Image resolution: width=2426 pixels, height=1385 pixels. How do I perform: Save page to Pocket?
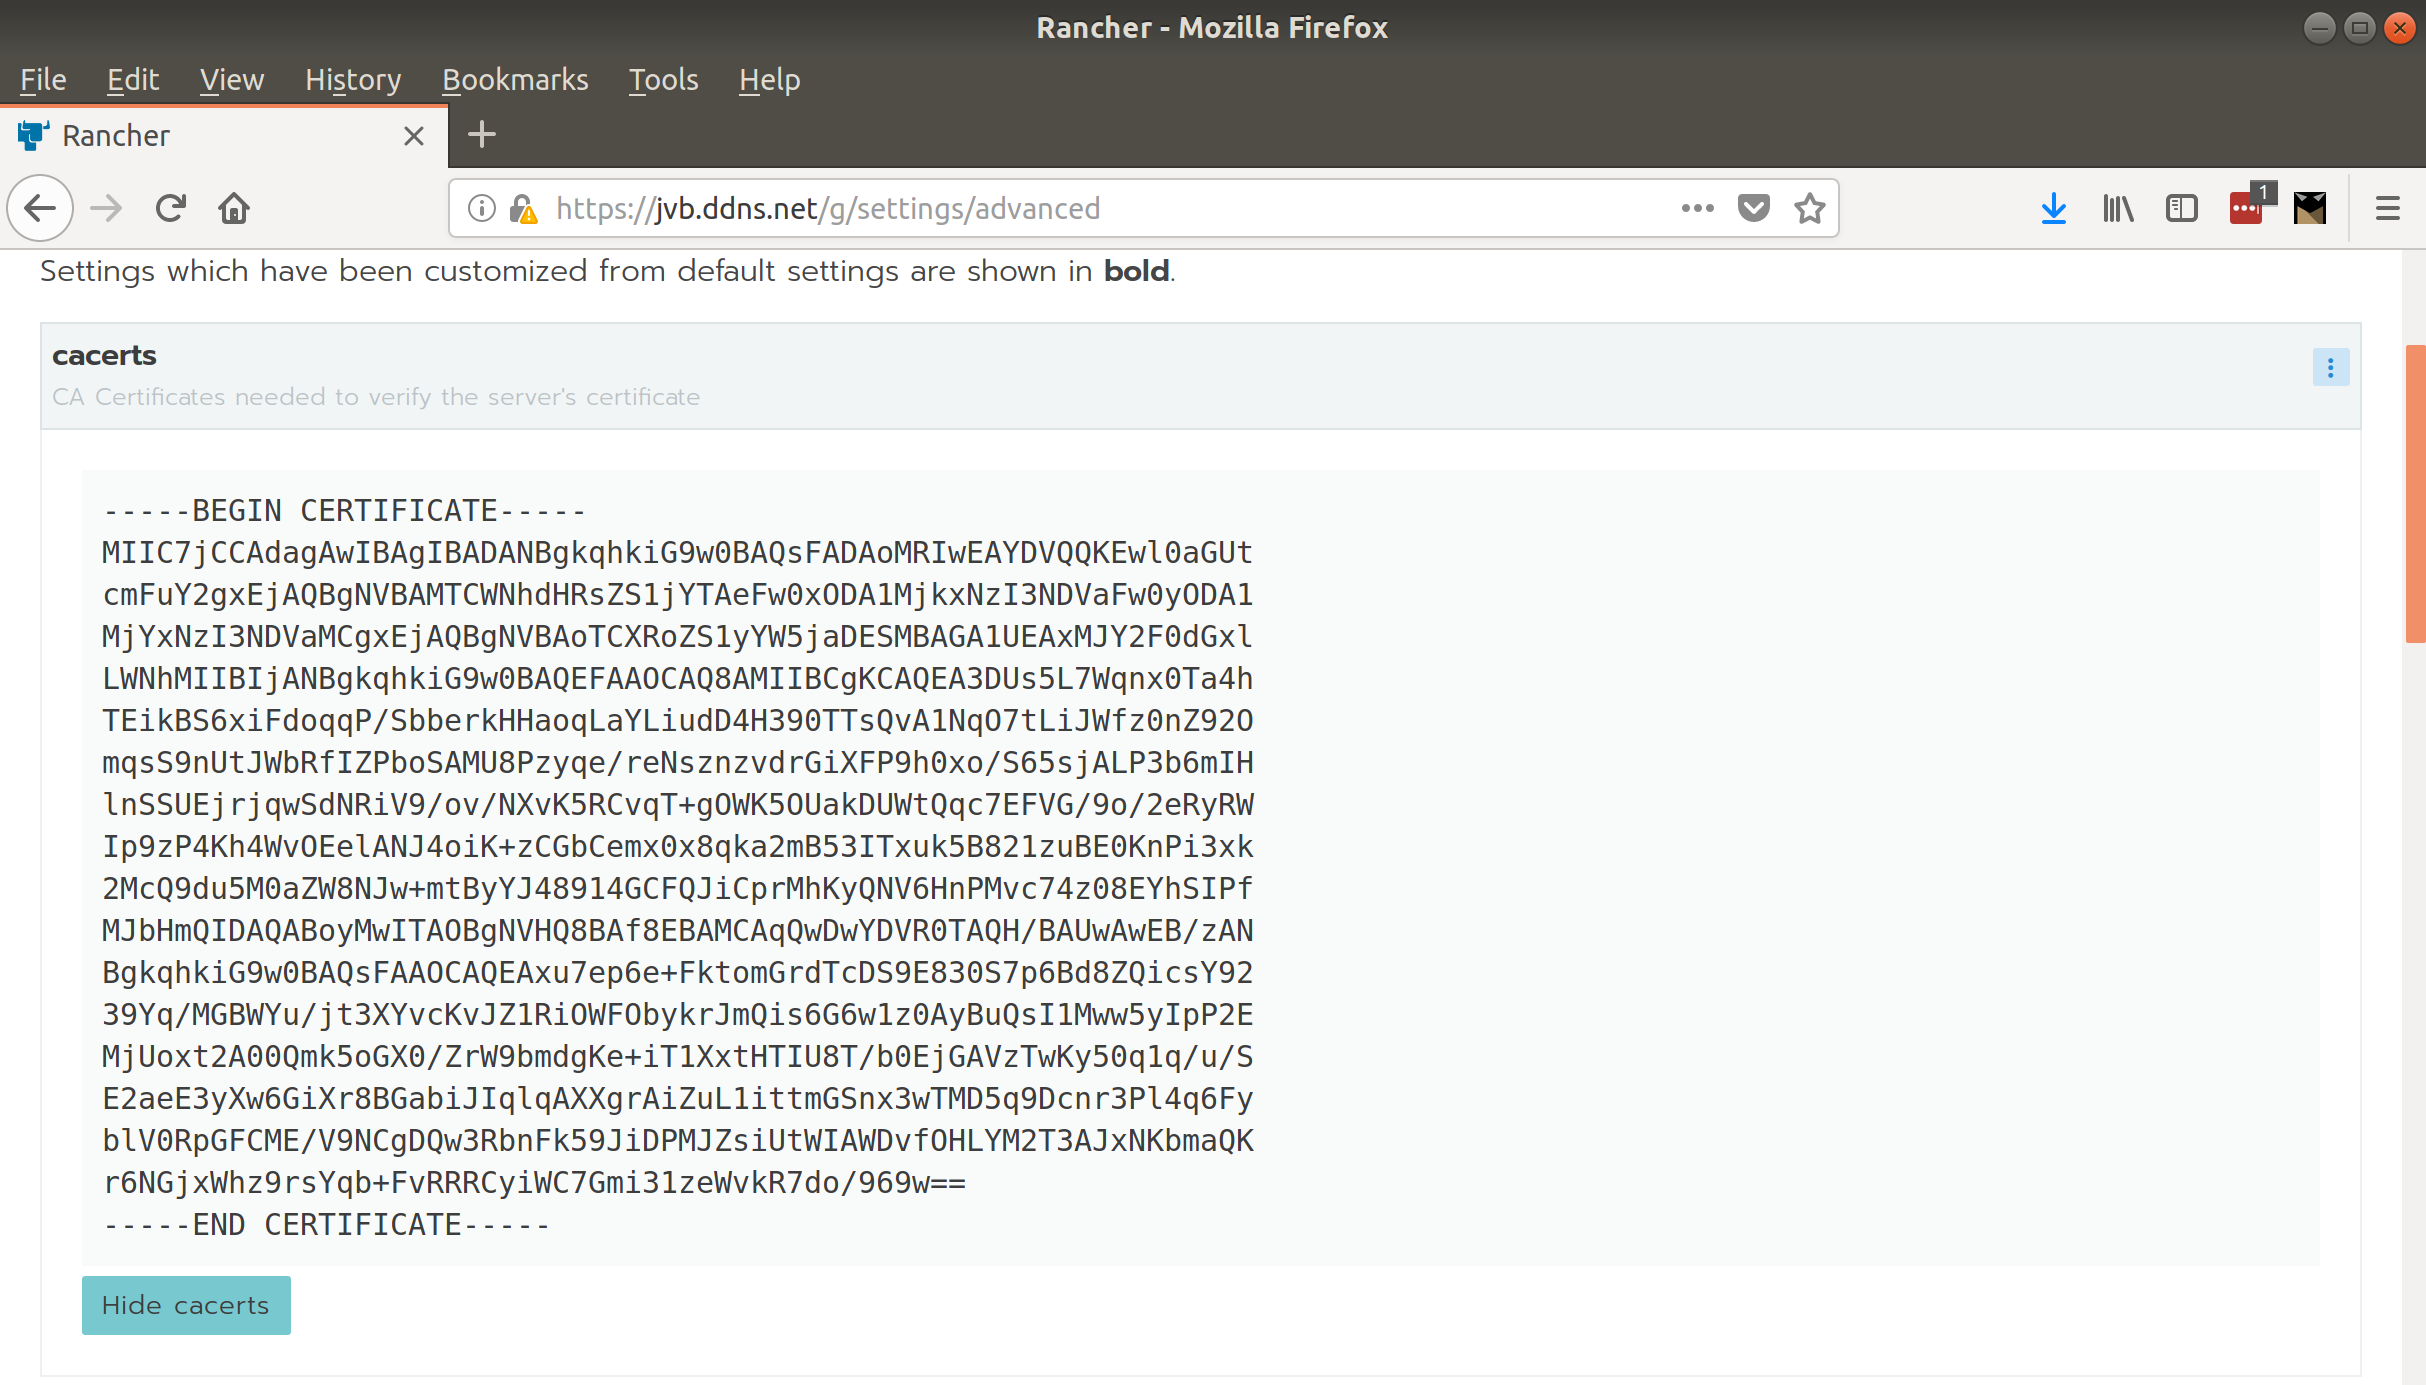[x=1753, y=208]
